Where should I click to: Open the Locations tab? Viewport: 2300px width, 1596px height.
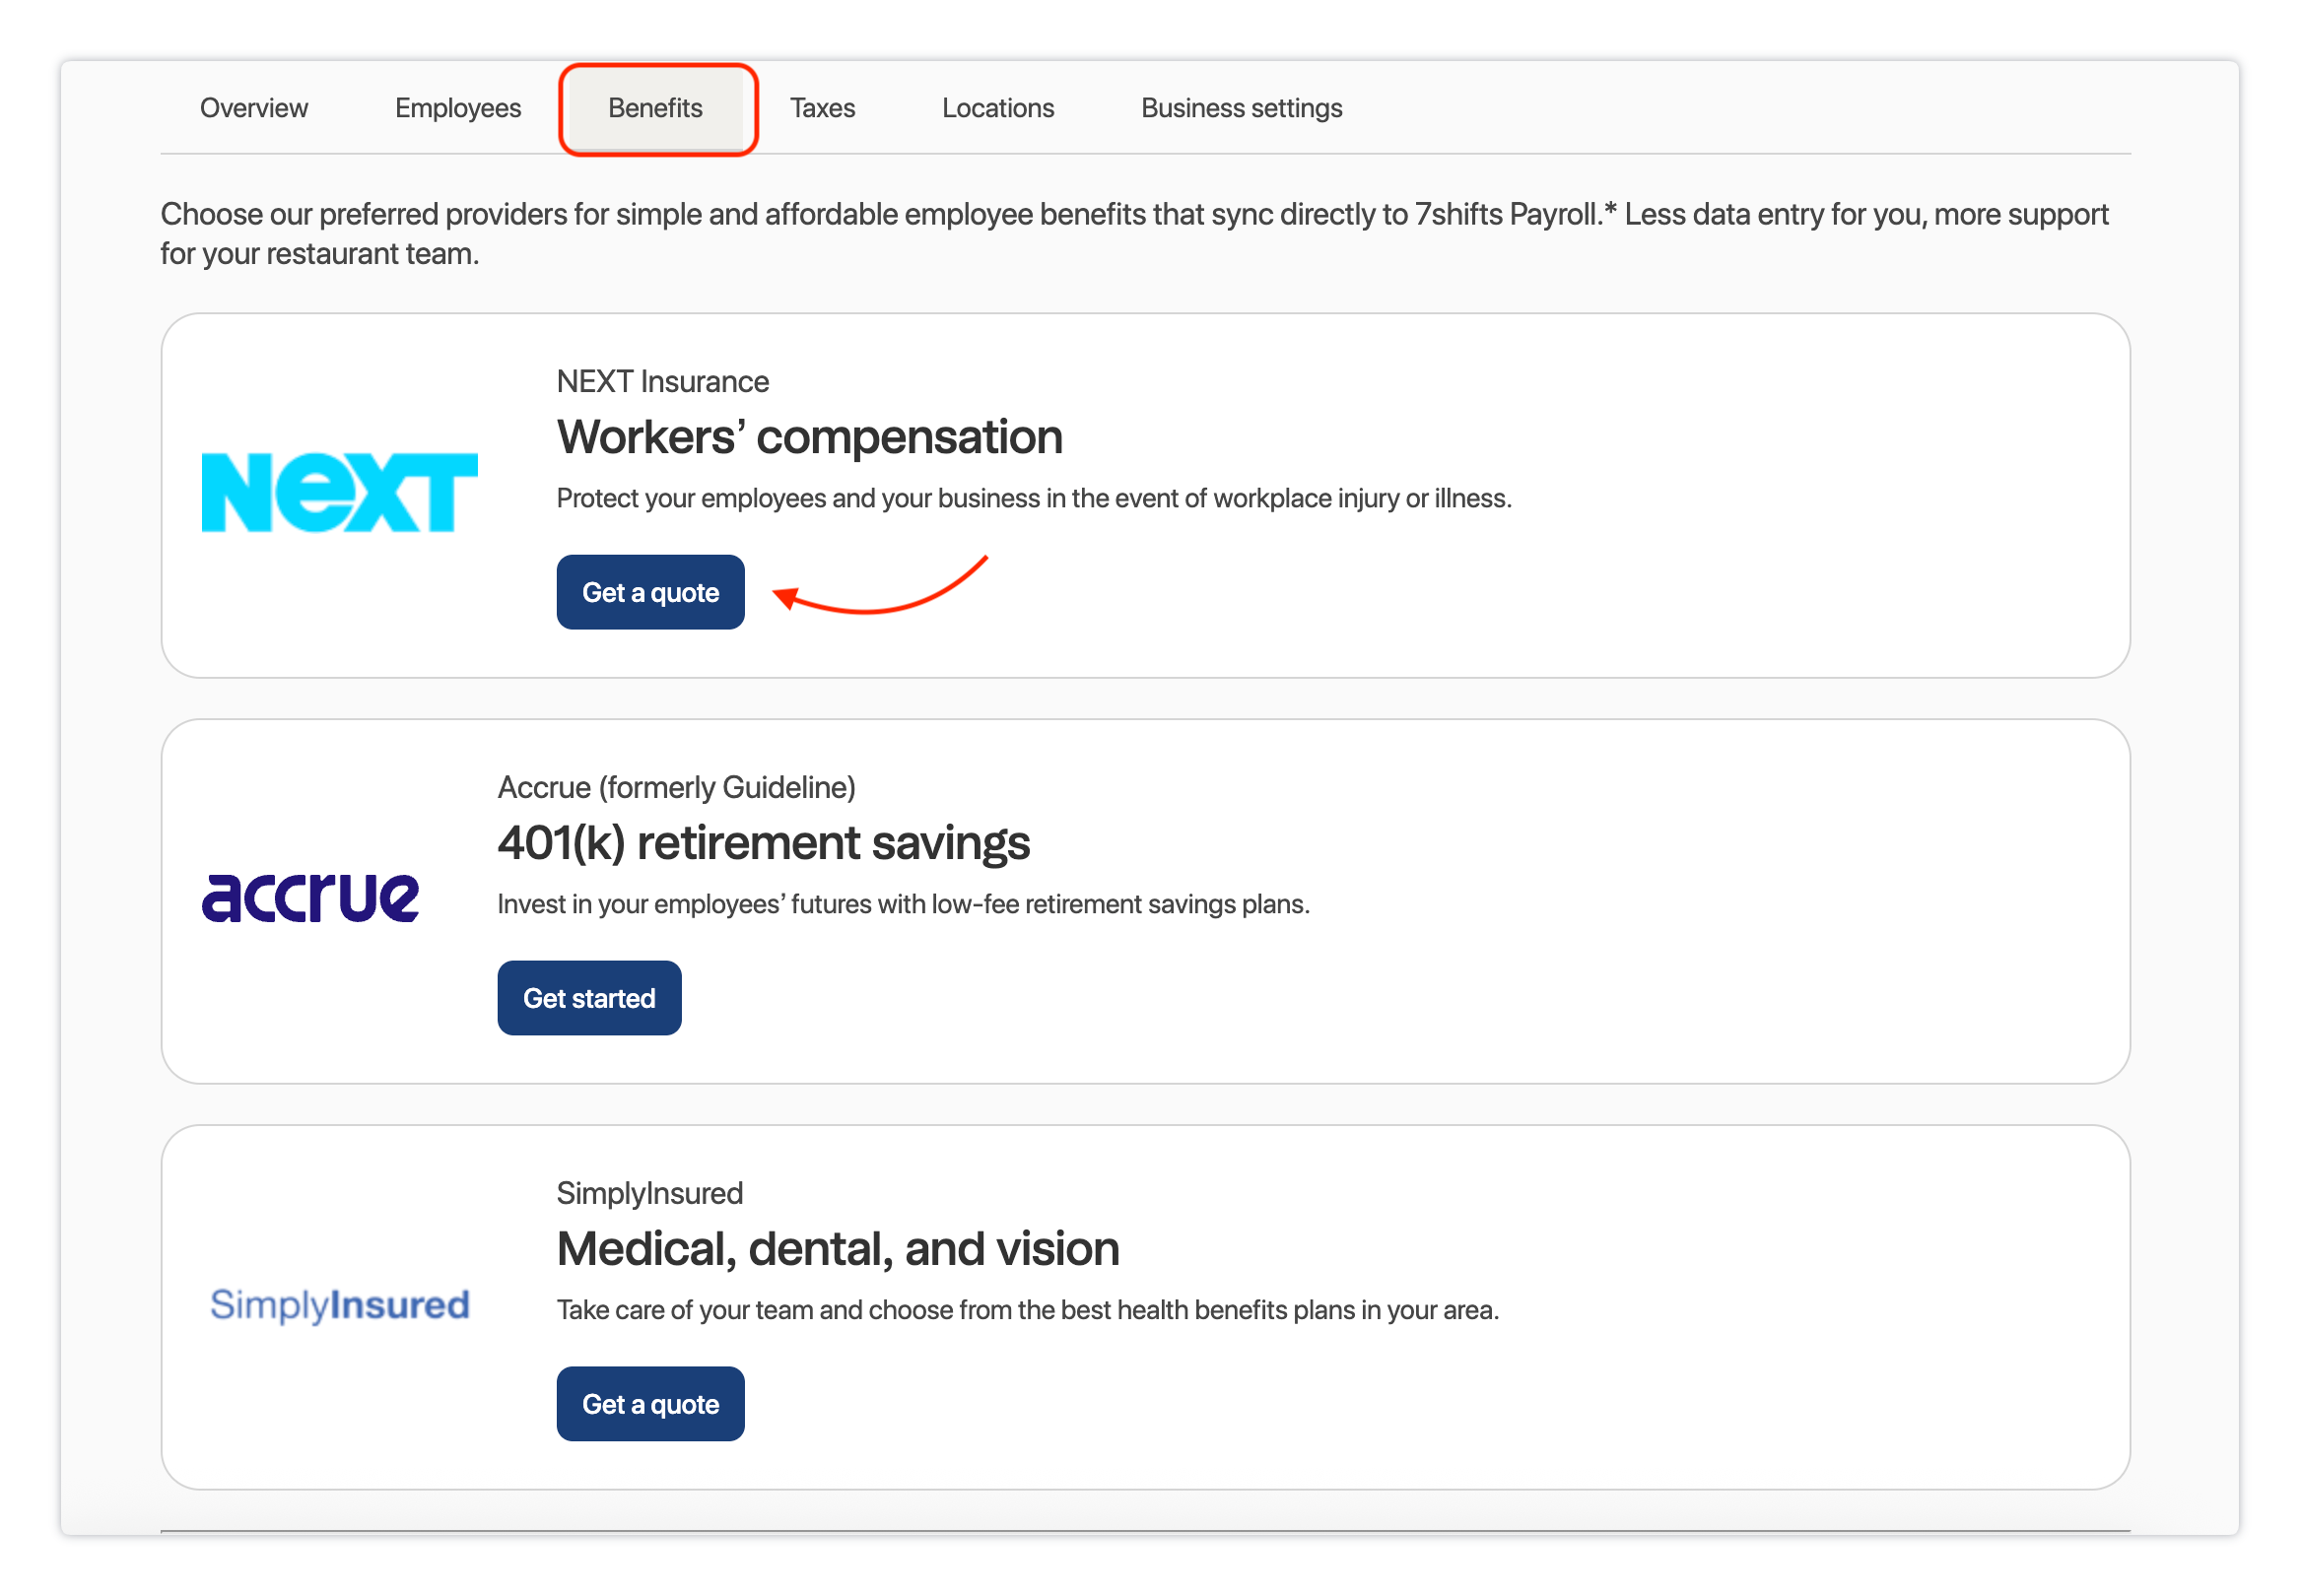pos(997,108)
